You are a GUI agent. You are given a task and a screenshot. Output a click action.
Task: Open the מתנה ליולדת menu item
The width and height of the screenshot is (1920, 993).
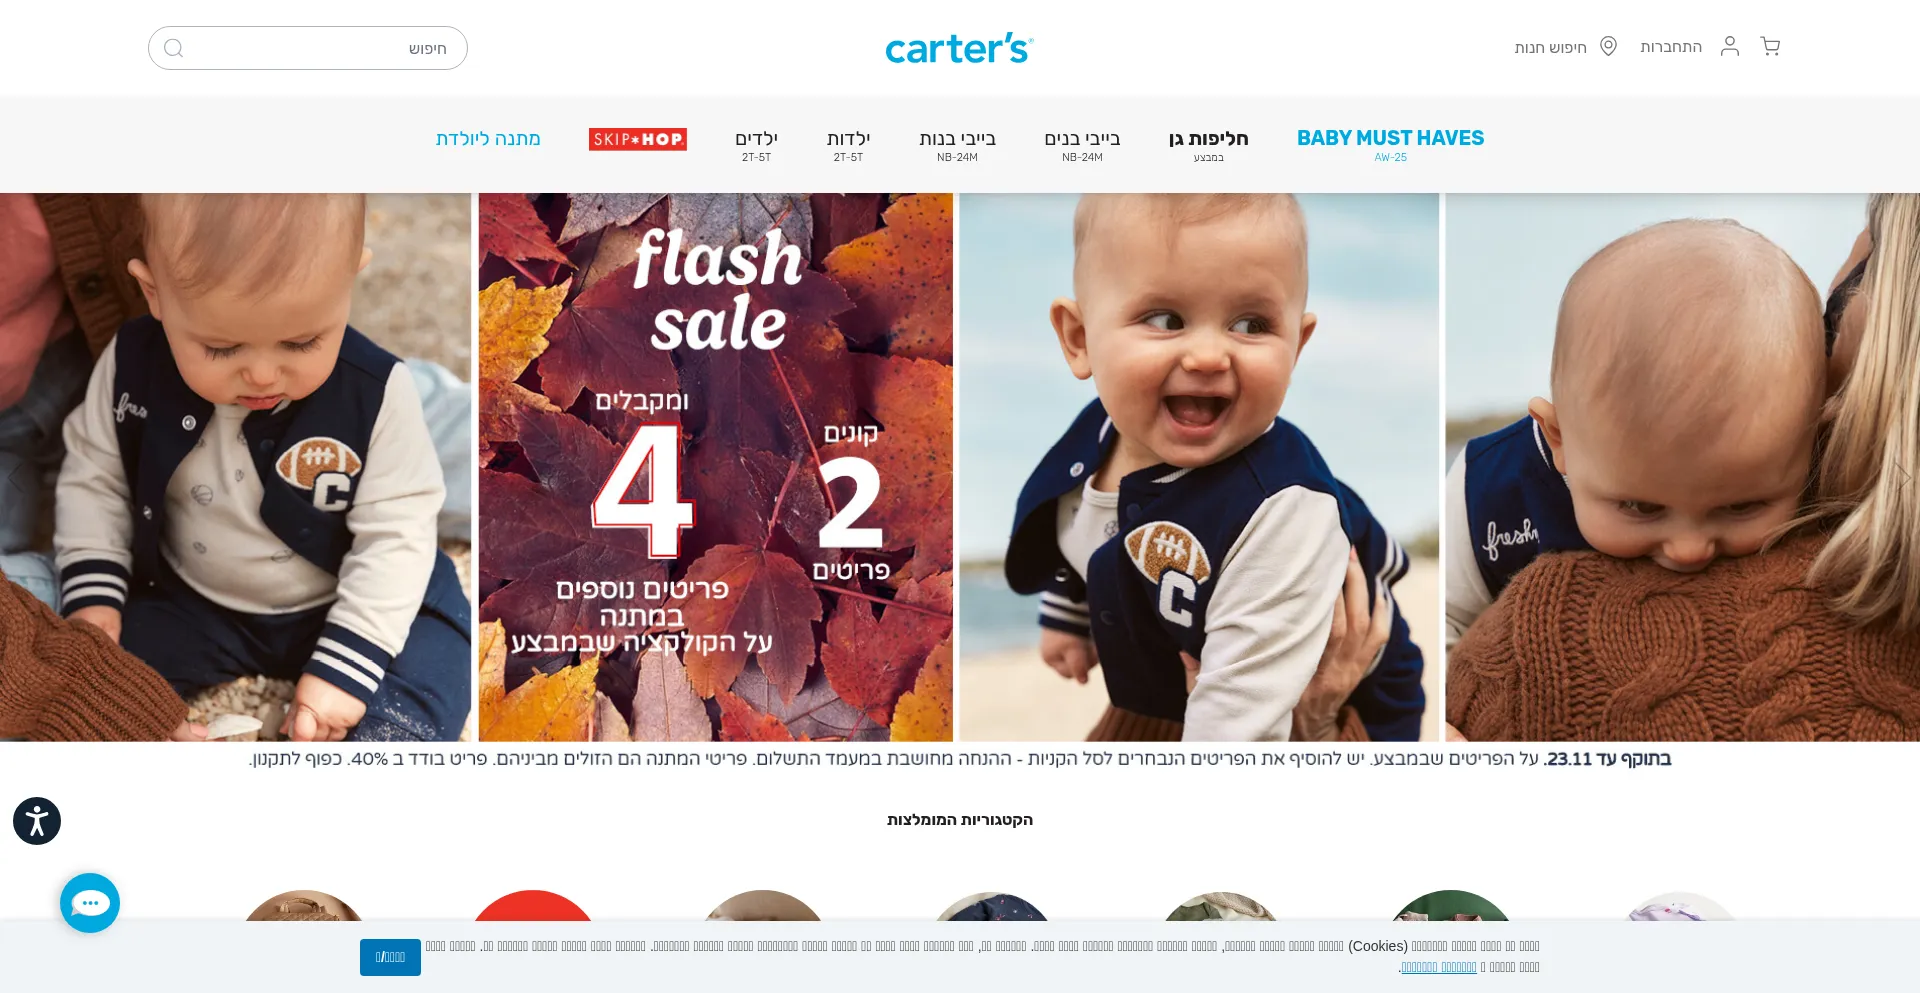488,139
